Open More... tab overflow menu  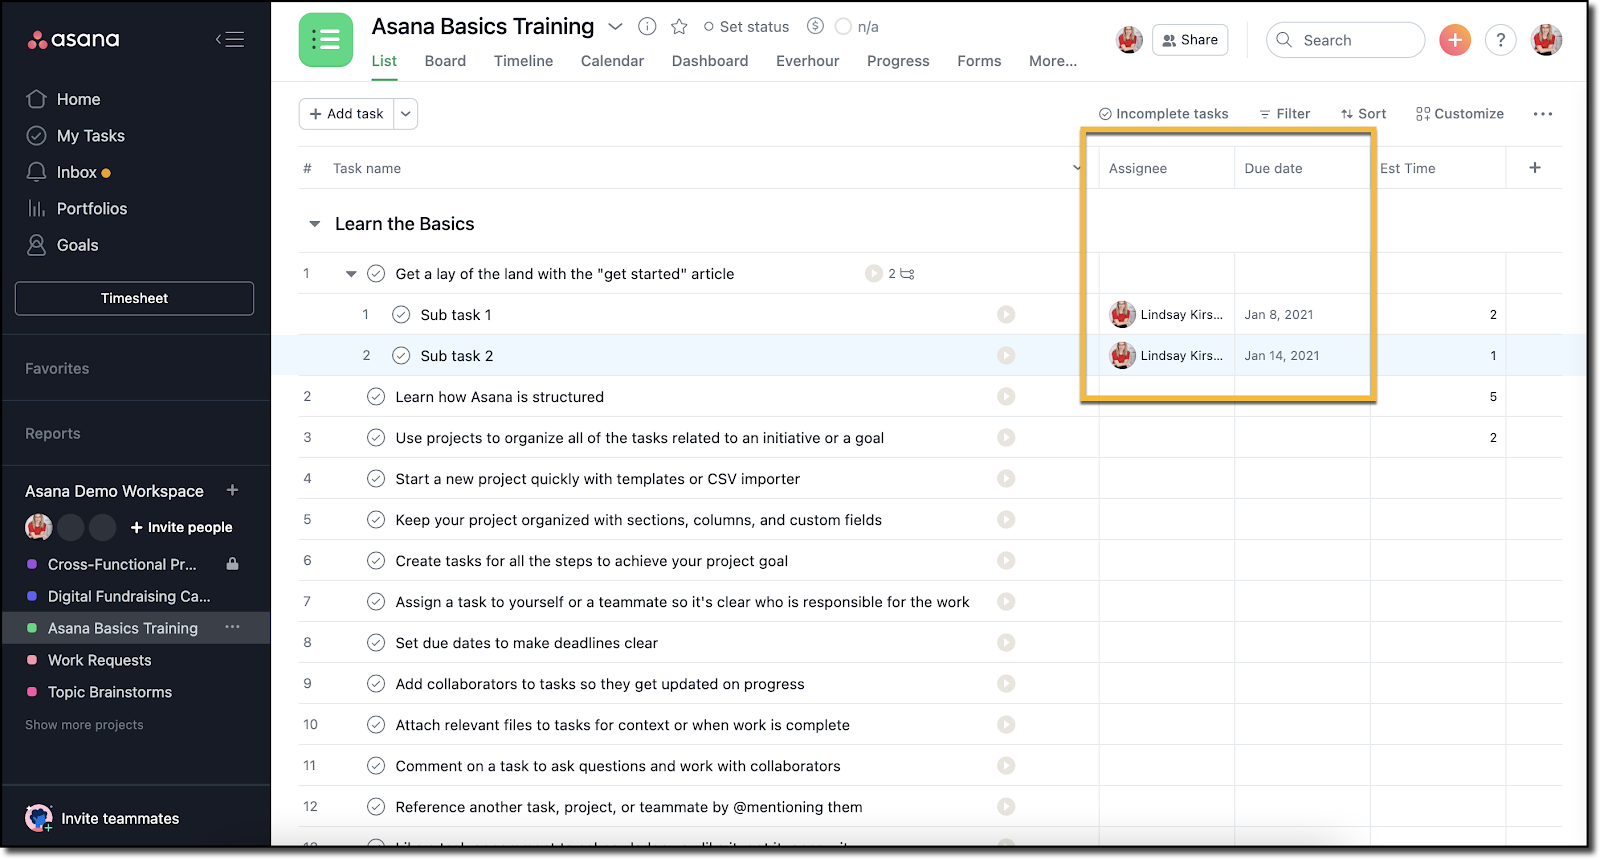[1053, 61]
